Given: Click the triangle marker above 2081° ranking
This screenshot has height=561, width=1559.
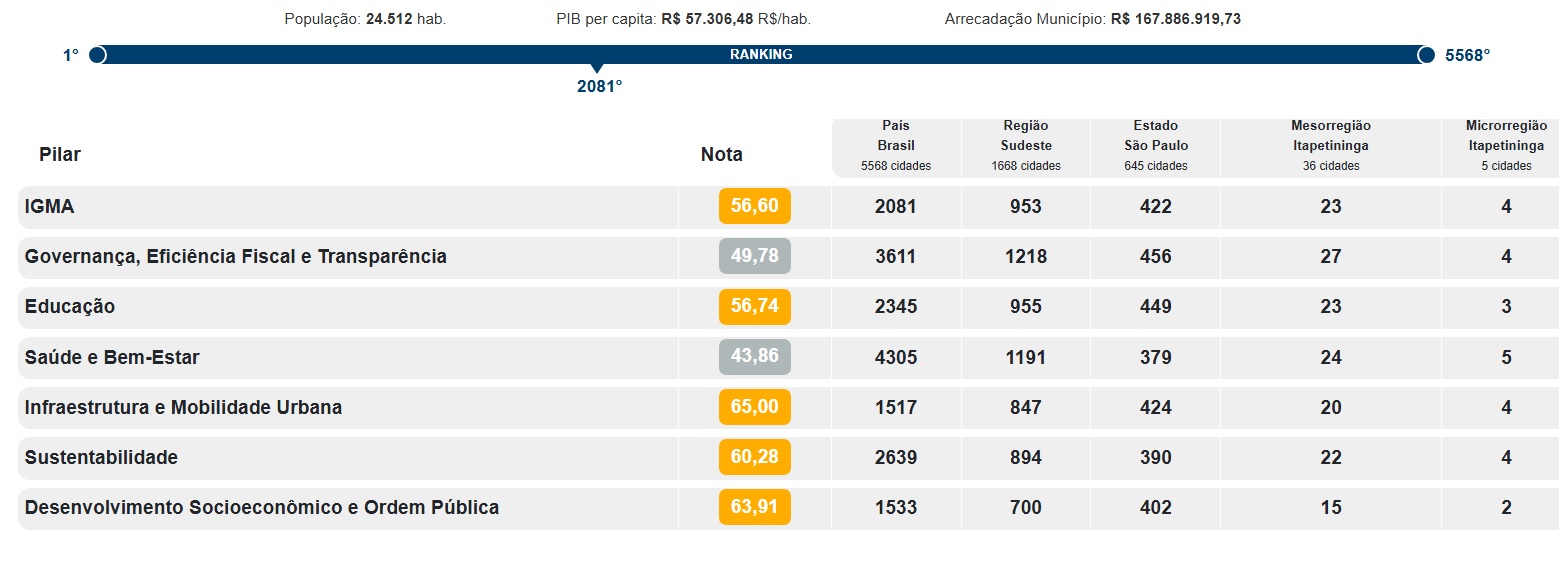Looking at the screenshot, I should pyautogui.click(x=597, y=69).
